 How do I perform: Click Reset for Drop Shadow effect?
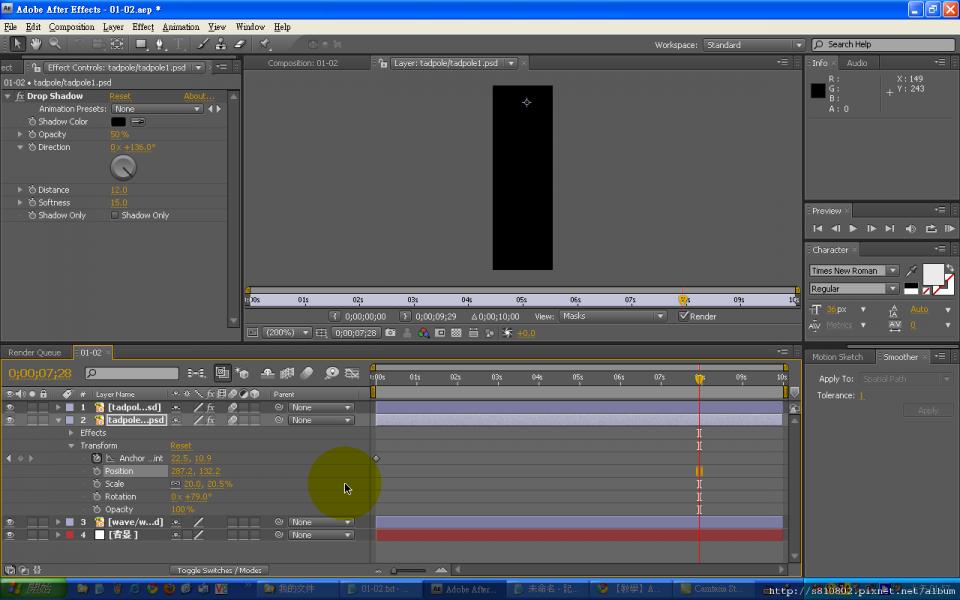[x=120, y=96]
